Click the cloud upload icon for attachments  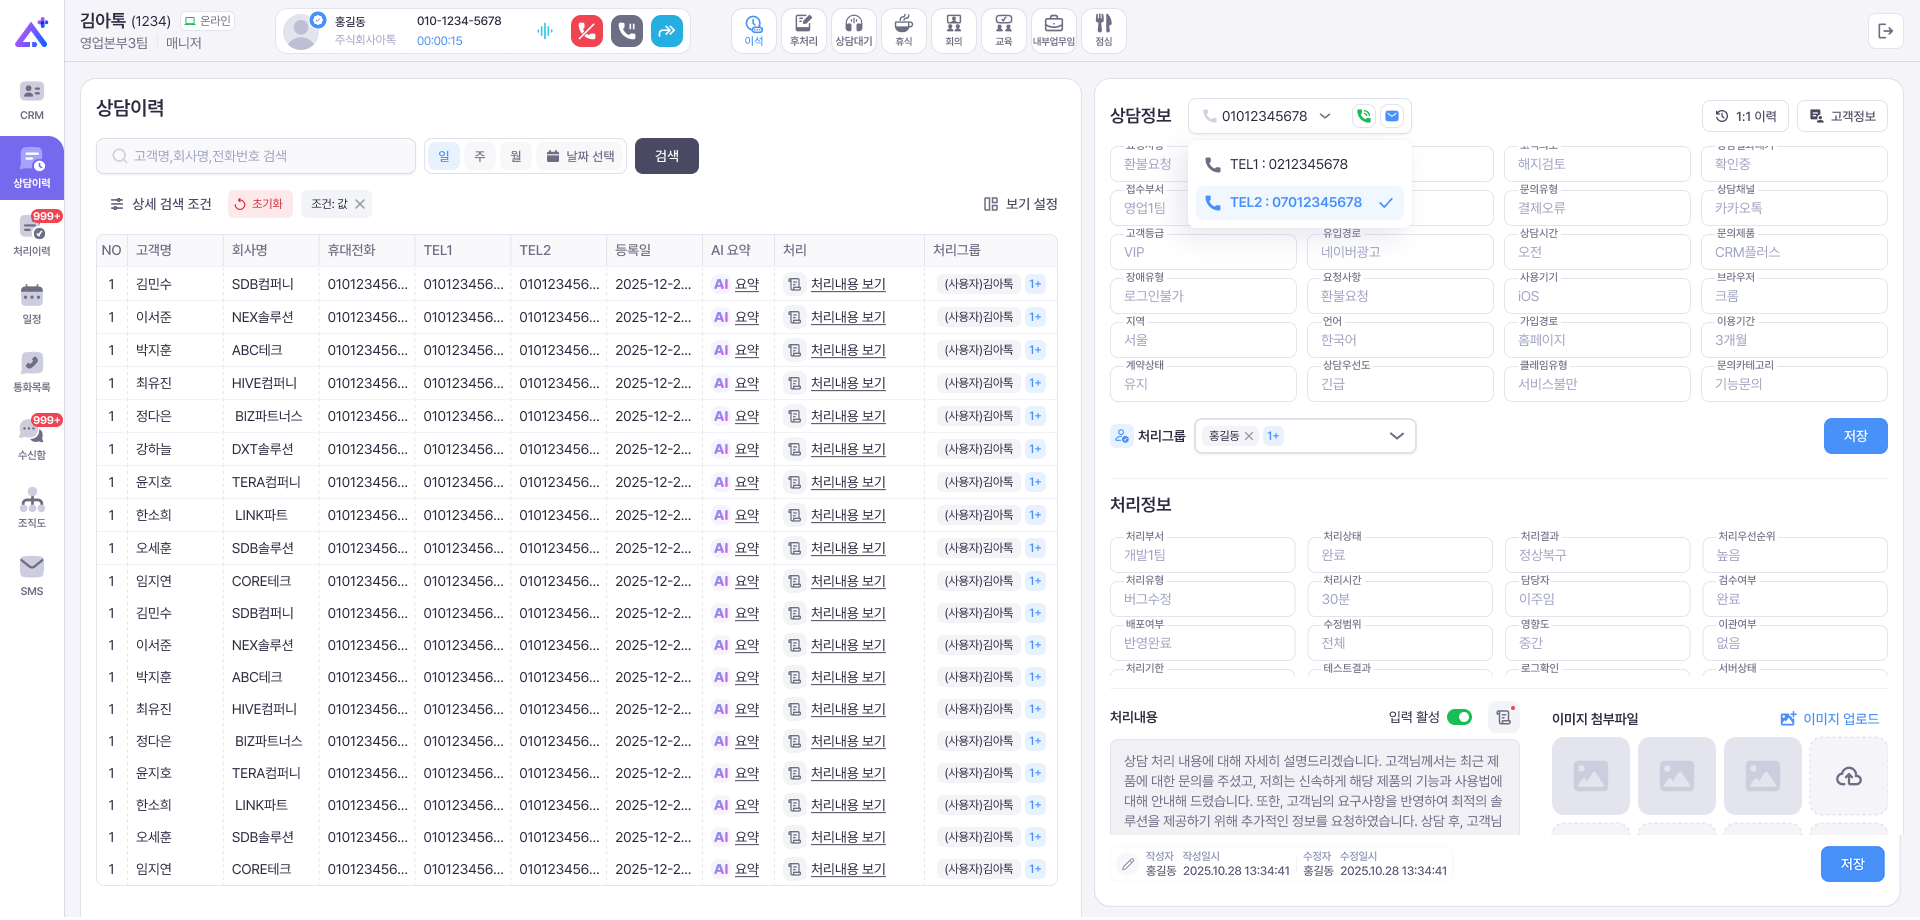point(1848,776)
